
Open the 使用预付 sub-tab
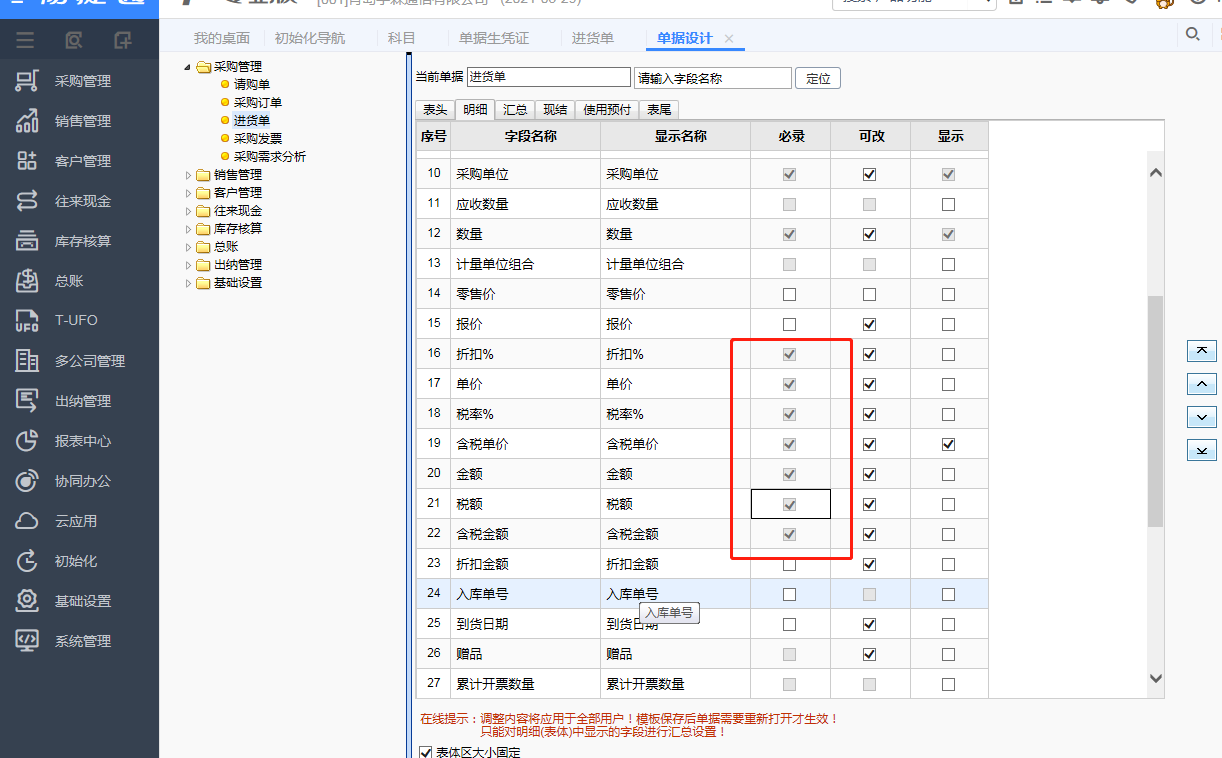pos(607,110)
